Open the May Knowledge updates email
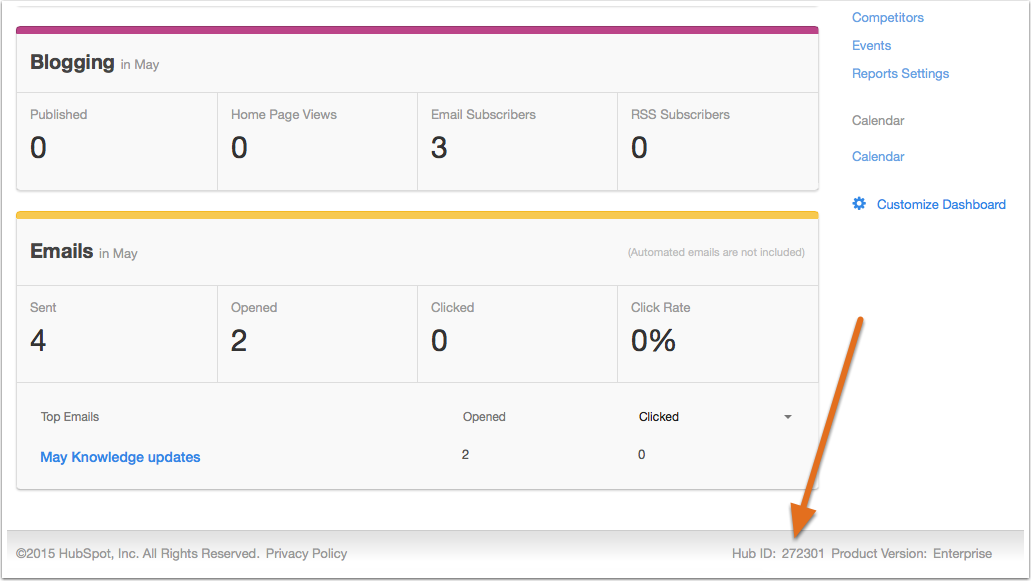The height and width of the screenshot is (581, 1031). 120,457
